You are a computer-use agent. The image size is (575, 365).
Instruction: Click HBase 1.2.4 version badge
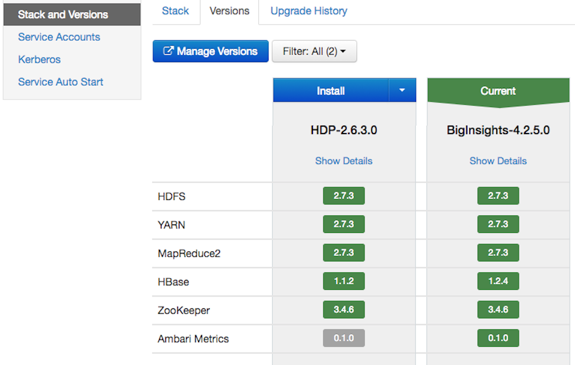click(498, 281)
